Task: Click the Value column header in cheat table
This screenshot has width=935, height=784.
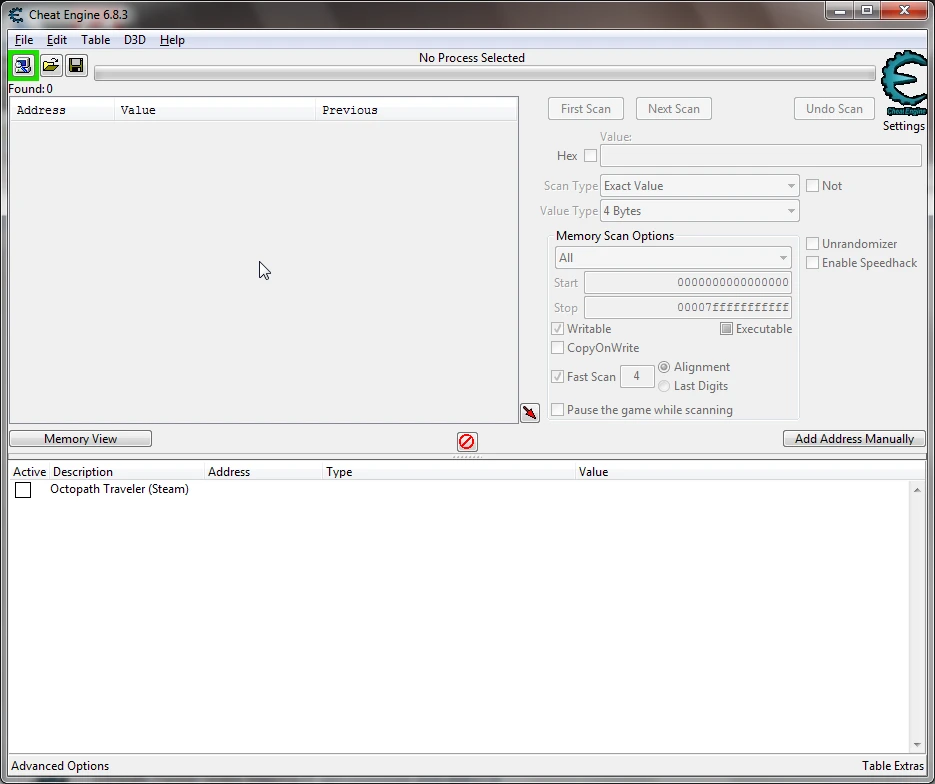Action: point(750,472)
